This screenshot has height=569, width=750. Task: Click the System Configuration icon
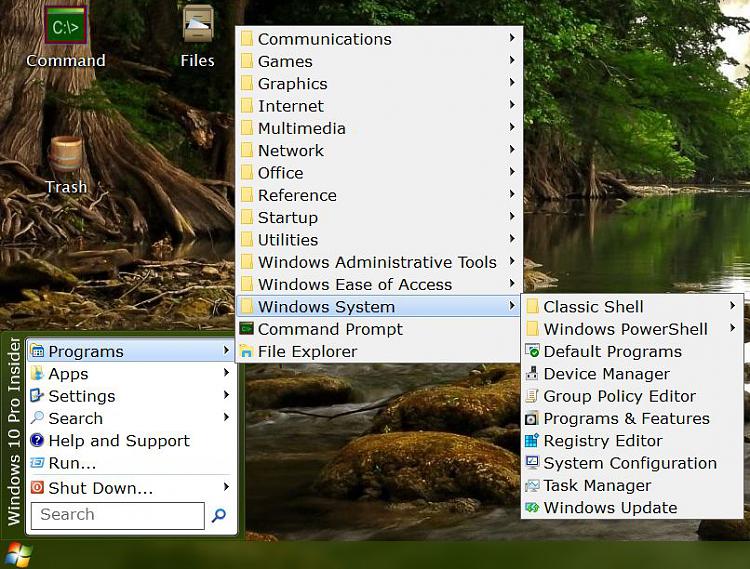click(532, 463)
